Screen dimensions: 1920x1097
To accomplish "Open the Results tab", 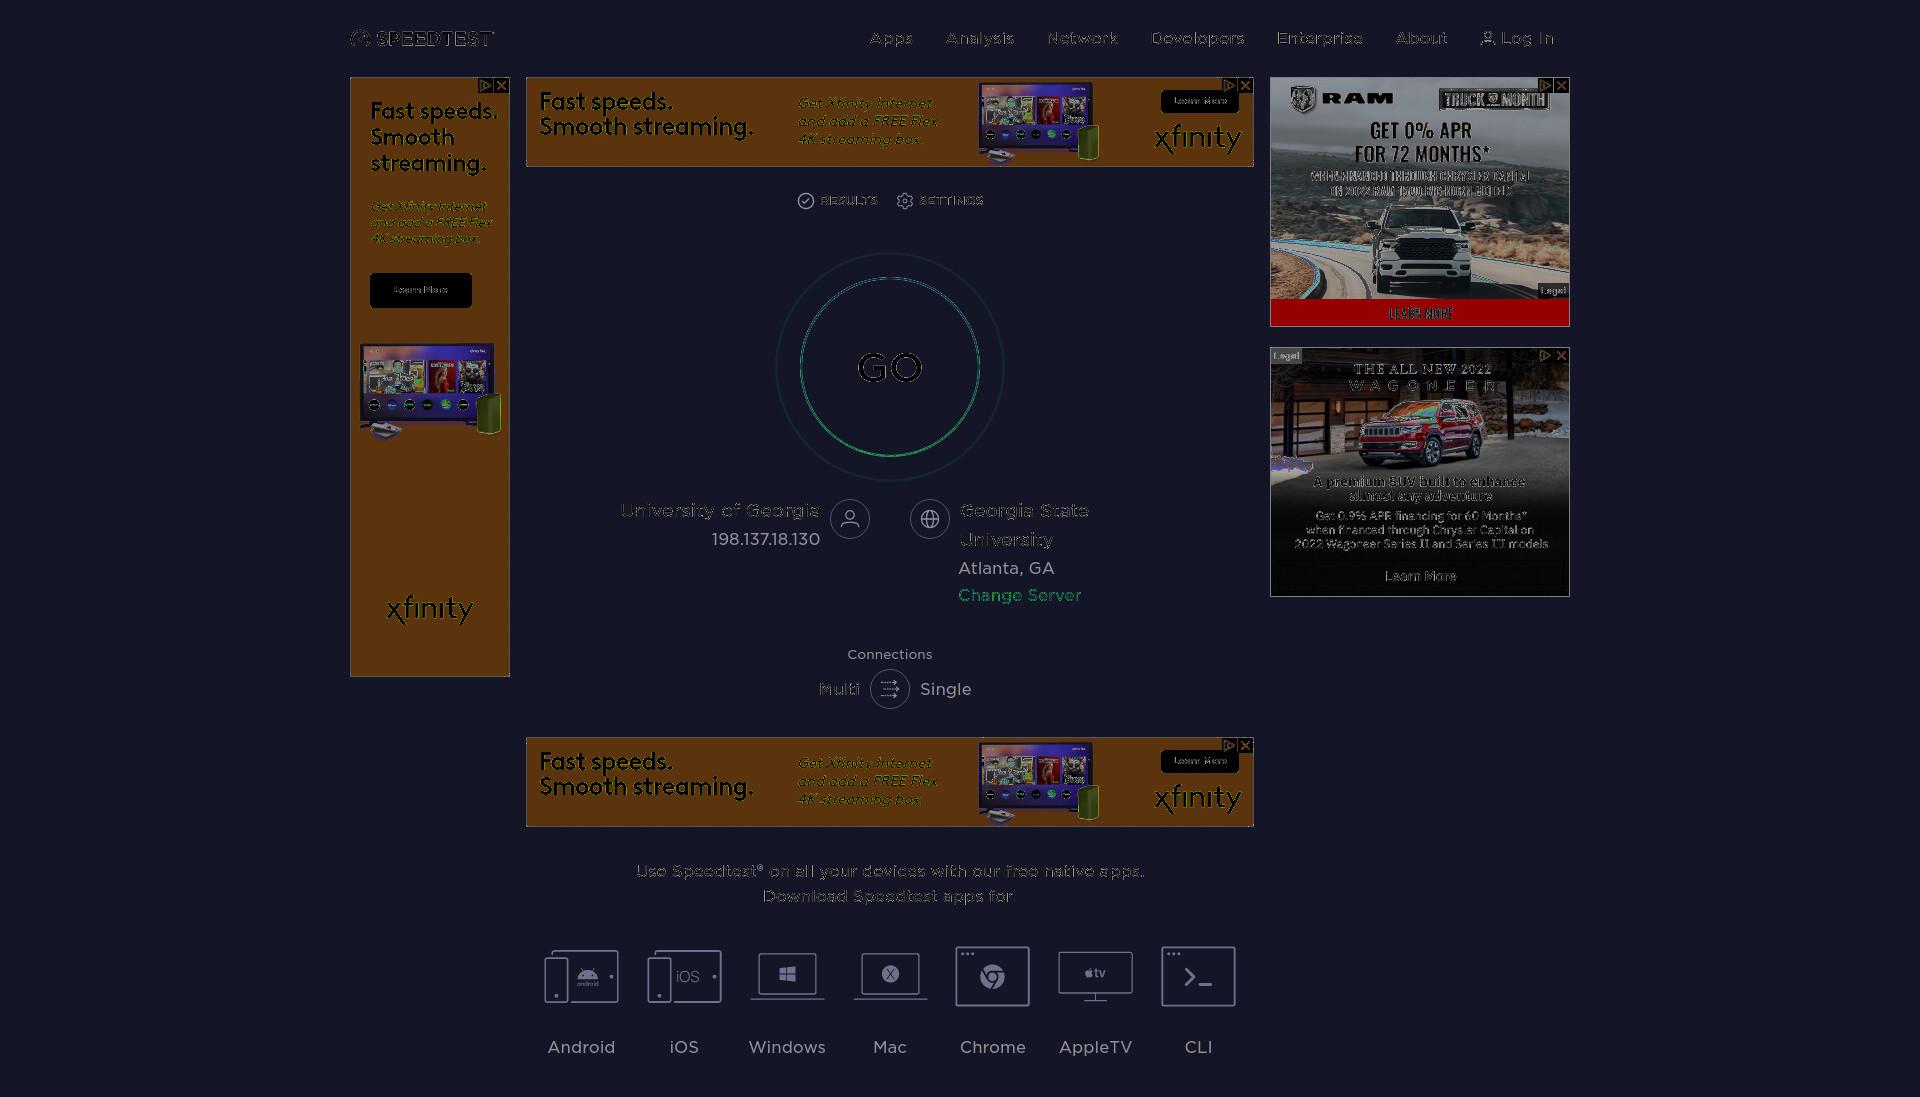I will 837,201.
